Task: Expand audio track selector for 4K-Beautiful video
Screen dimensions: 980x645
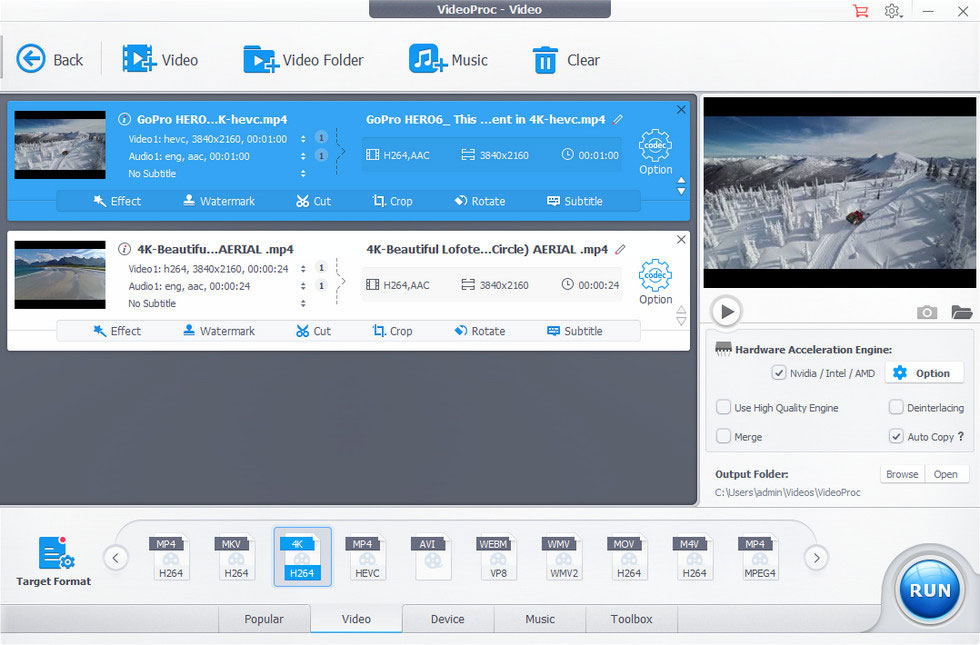Action: click(x=303, y=286)
